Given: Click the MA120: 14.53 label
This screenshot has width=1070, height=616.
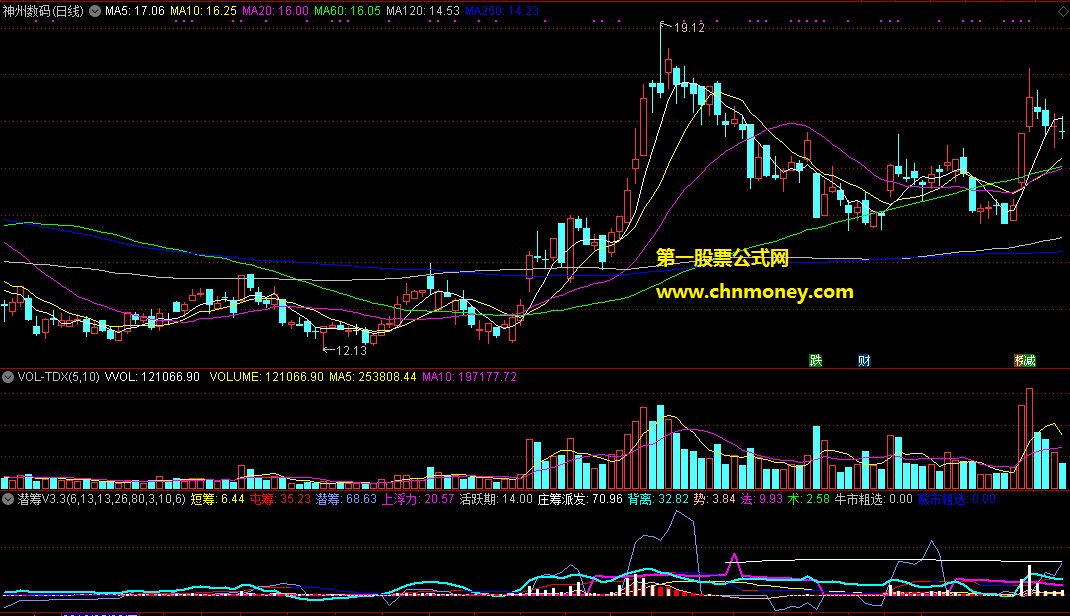Looking at the screenshot, I should (423, 11).
